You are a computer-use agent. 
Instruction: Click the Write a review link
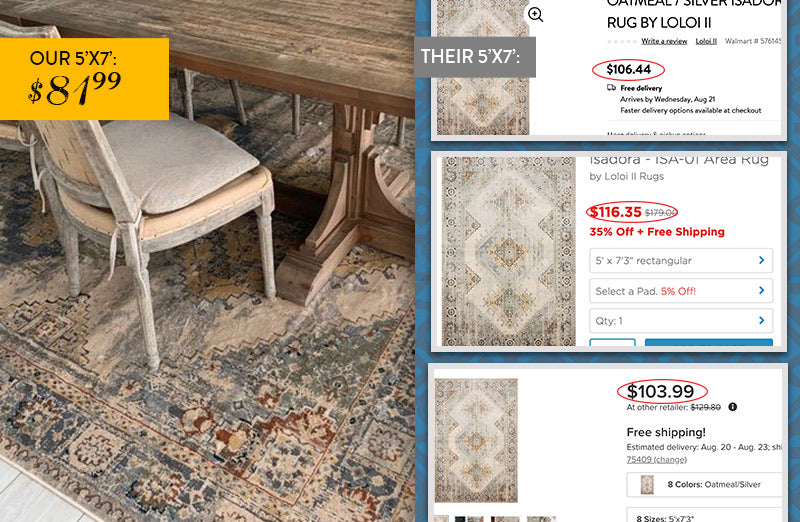664,41
